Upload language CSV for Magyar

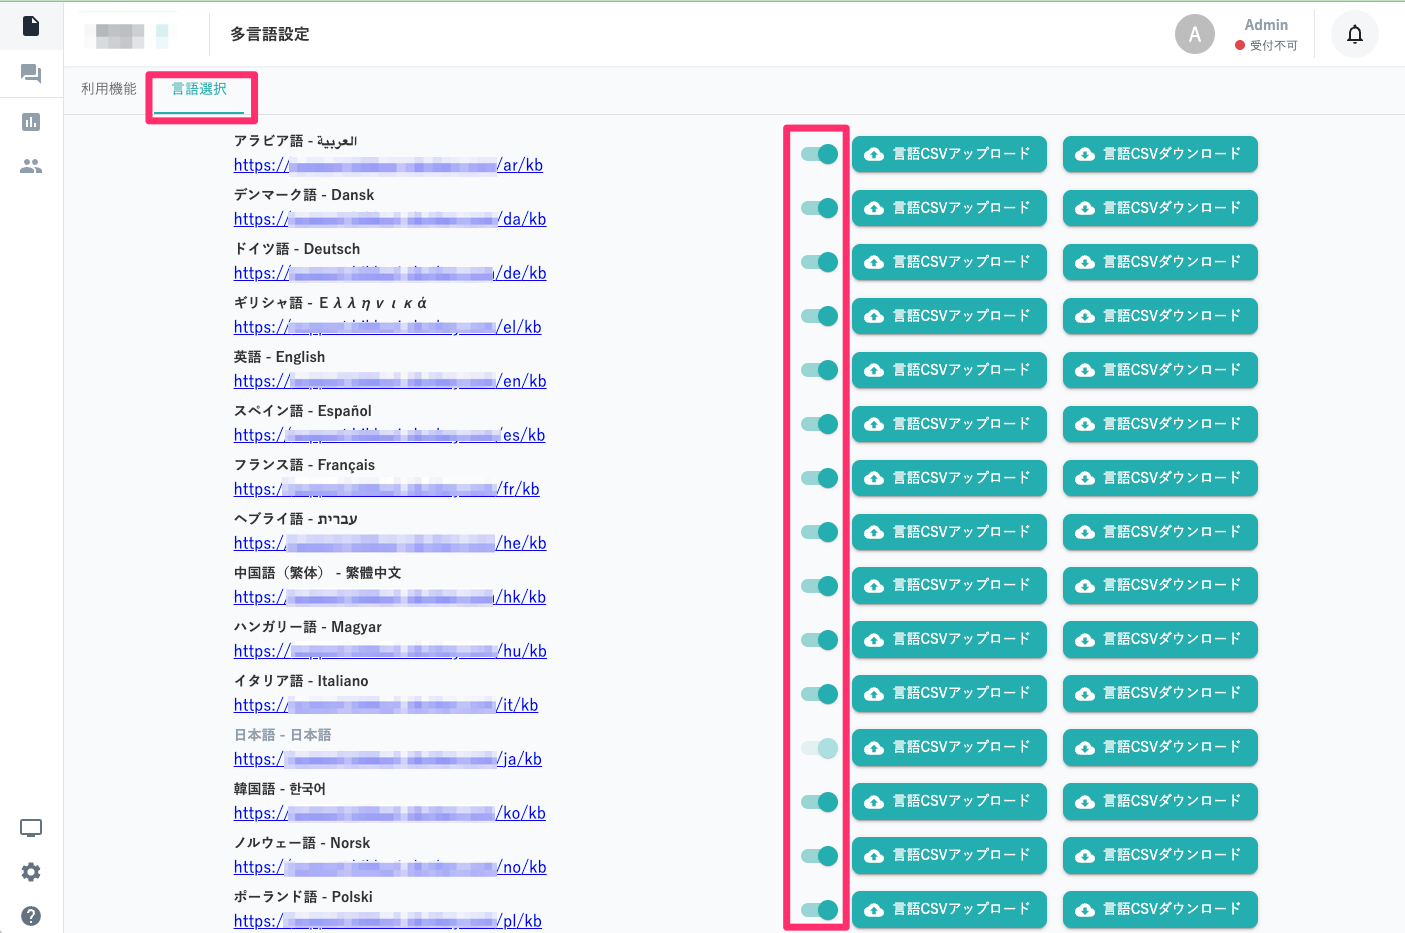(x=949, y=640)
